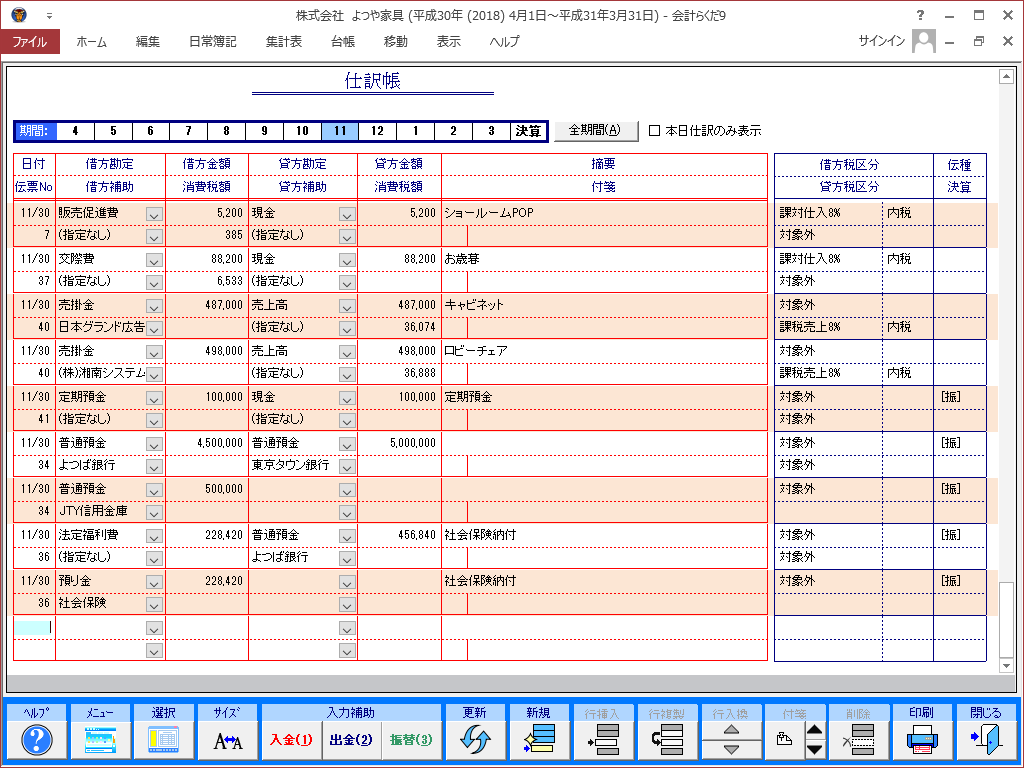Enable the 本日仕訳のみ表示 checkbox

tap(654, 131)
